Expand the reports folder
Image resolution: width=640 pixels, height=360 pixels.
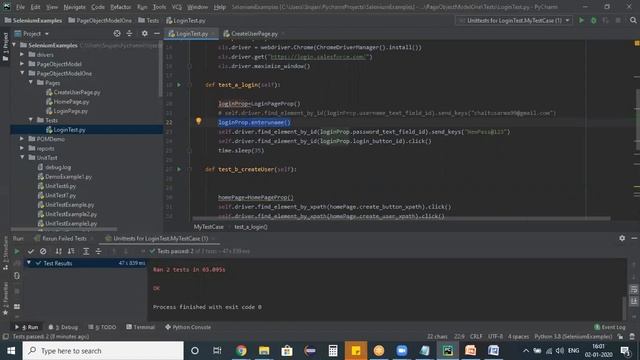tap(22, 148)
